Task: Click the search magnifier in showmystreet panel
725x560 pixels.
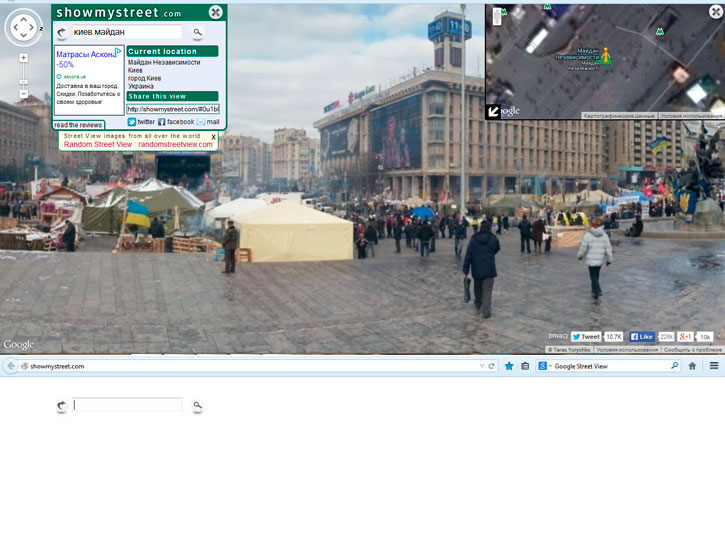Action: pyautogui.click(x=198, y=32)
